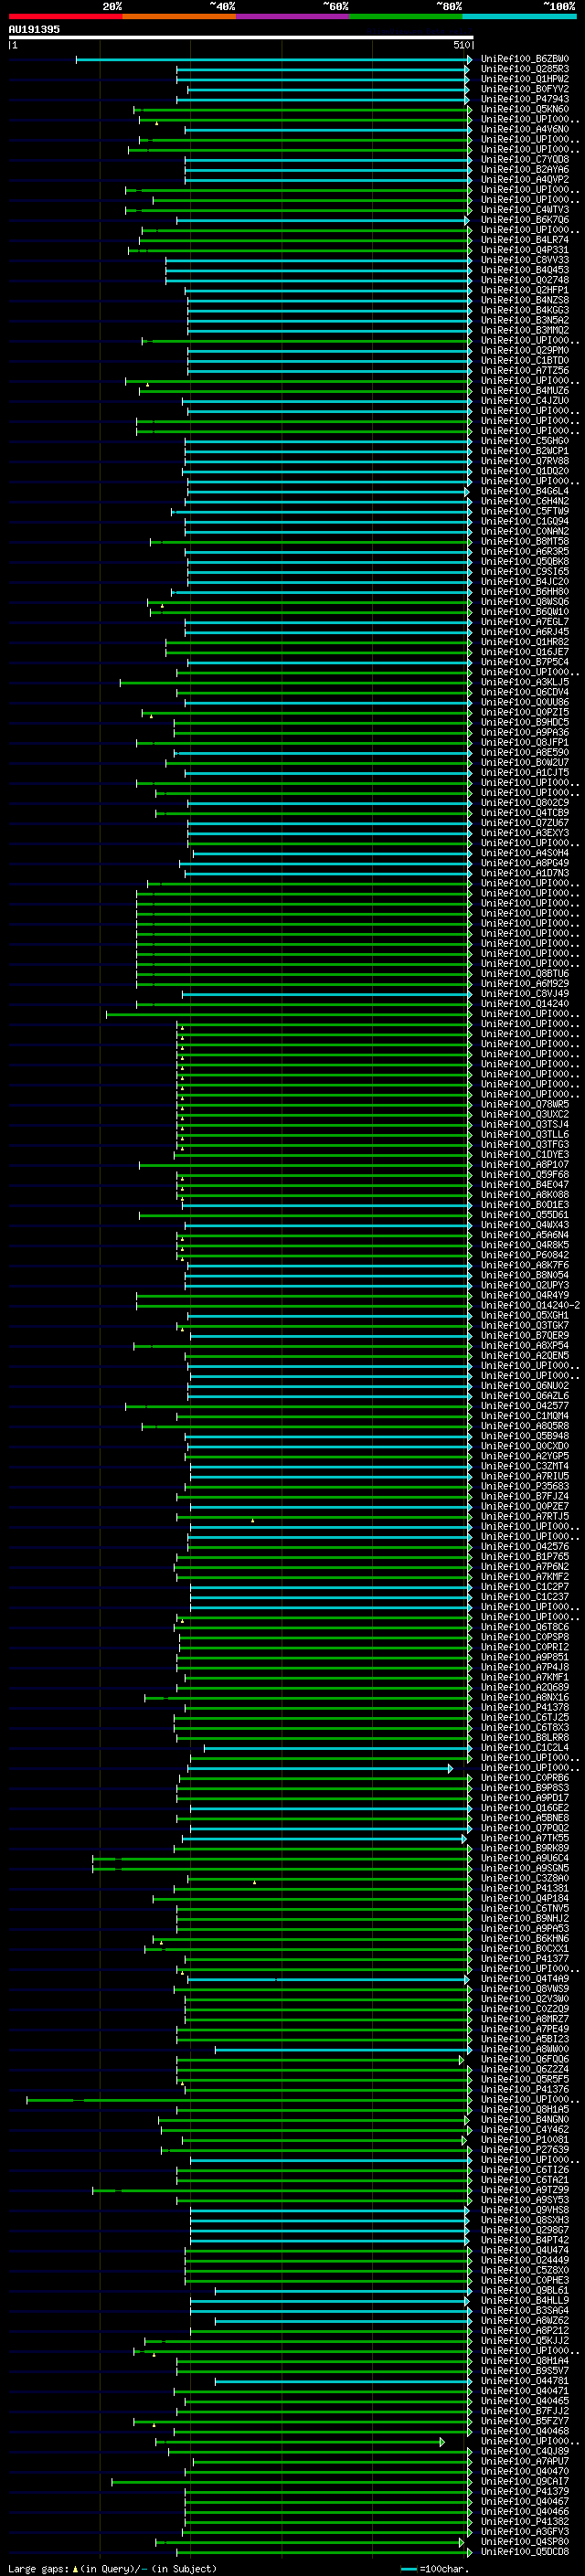585x2576 pixels.
Task: Select hit UniRef100_Q9BL61
Action: tap(525, 2290)
